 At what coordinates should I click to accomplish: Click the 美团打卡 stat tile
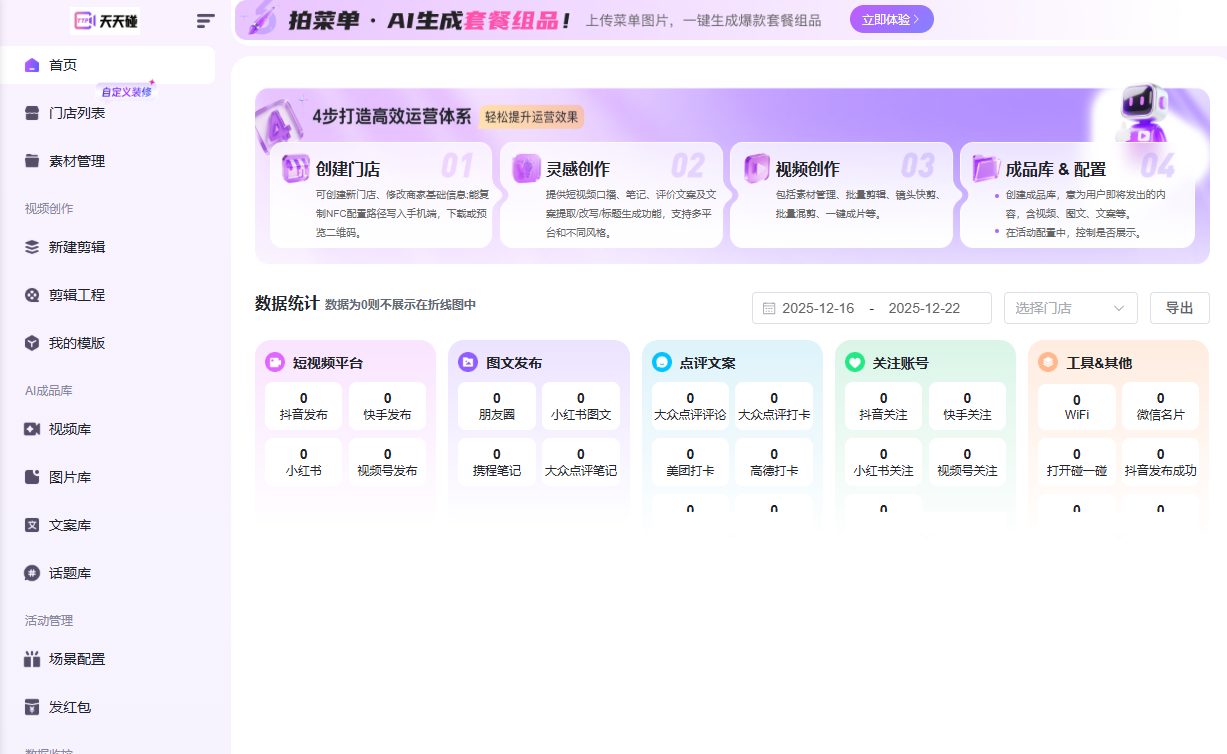point(690,462)
